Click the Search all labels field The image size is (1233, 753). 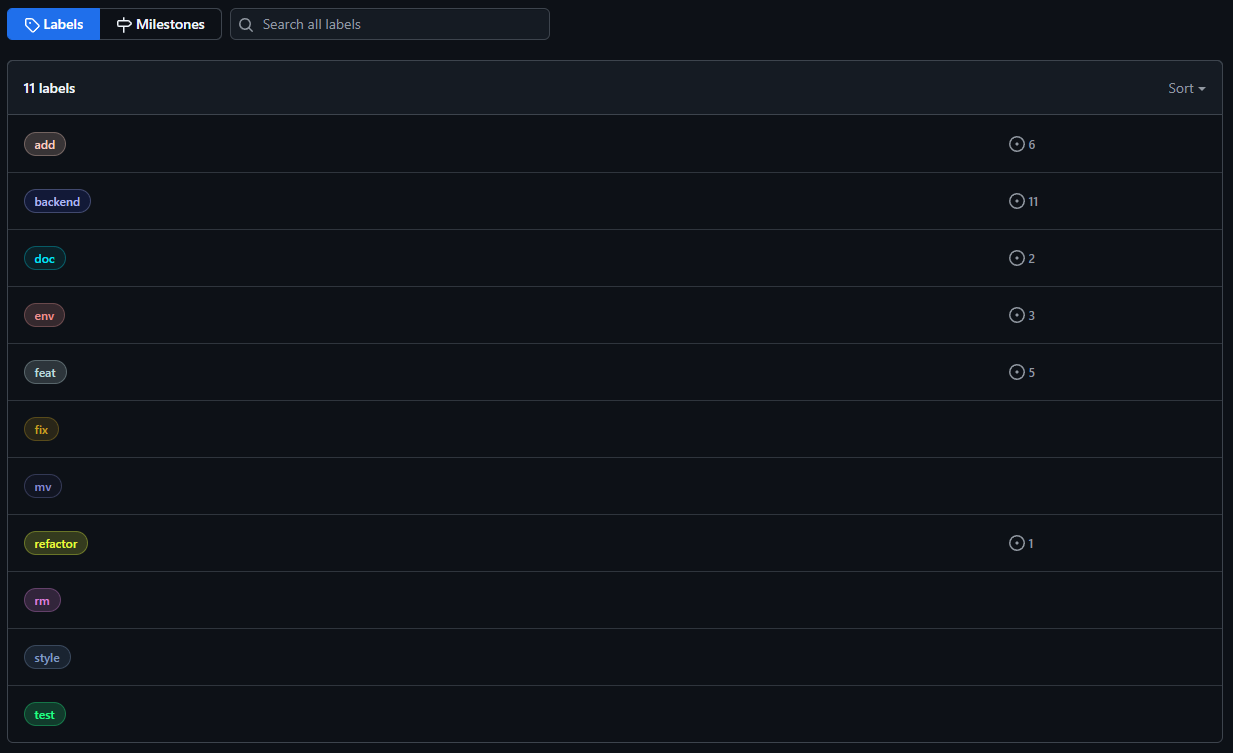[389, 23]
